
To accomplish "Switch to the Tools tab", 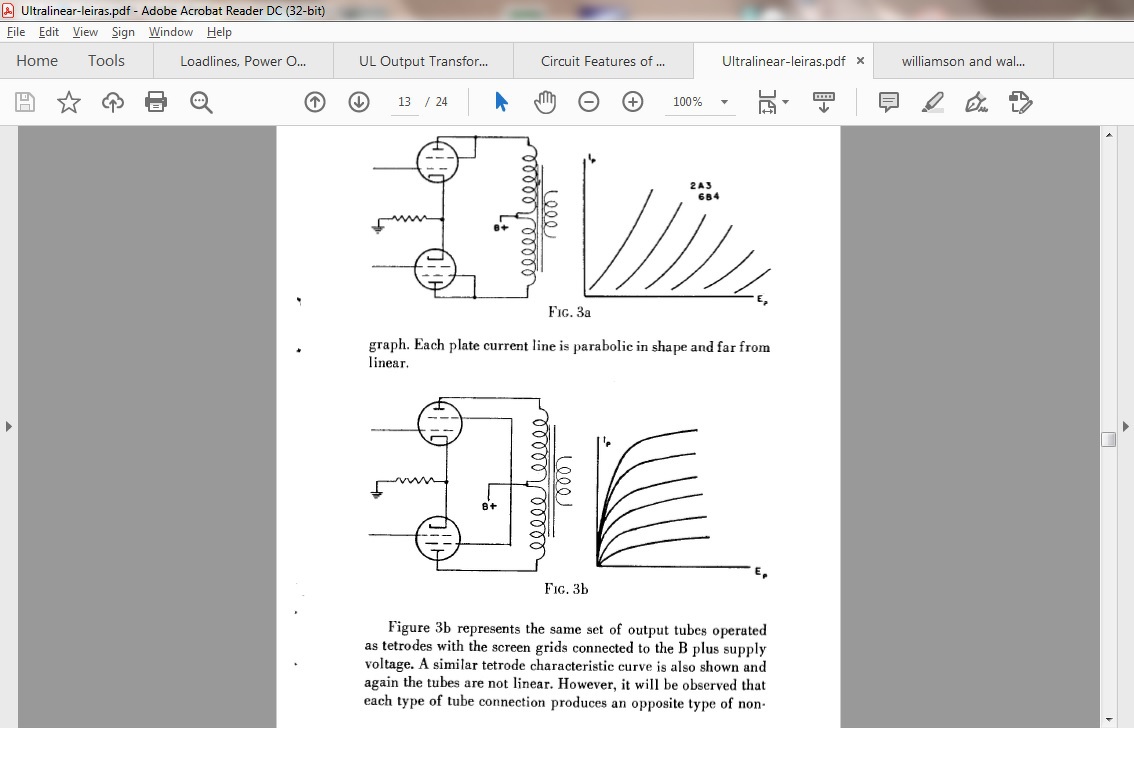I will pos(106,61).
